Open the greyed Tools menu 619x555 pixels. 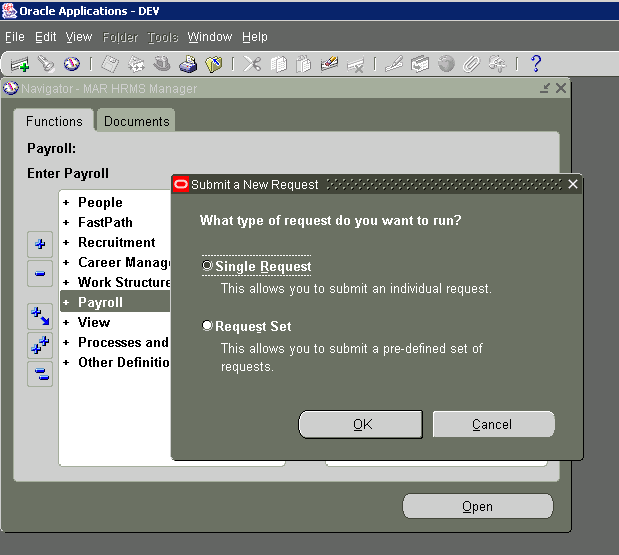click(x=163, y=38)
